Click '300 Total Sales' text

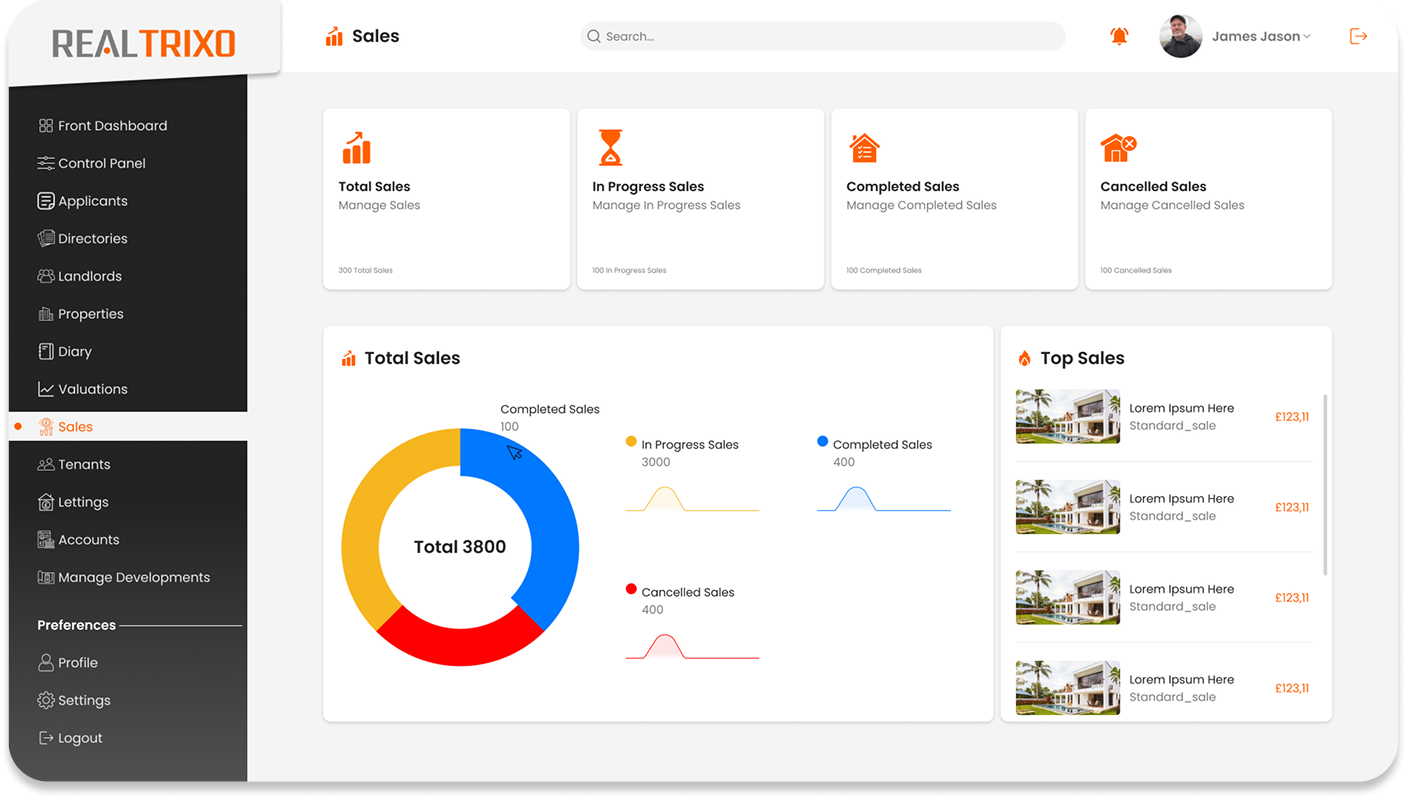tap(365, 270)
